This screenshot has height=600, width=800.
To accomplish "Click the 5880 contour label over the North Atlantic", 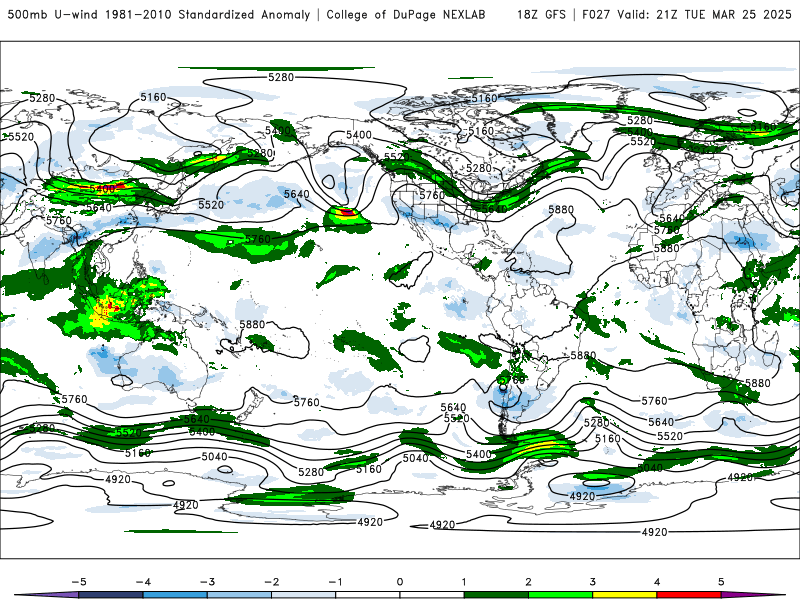I will [x=561, y=210].
